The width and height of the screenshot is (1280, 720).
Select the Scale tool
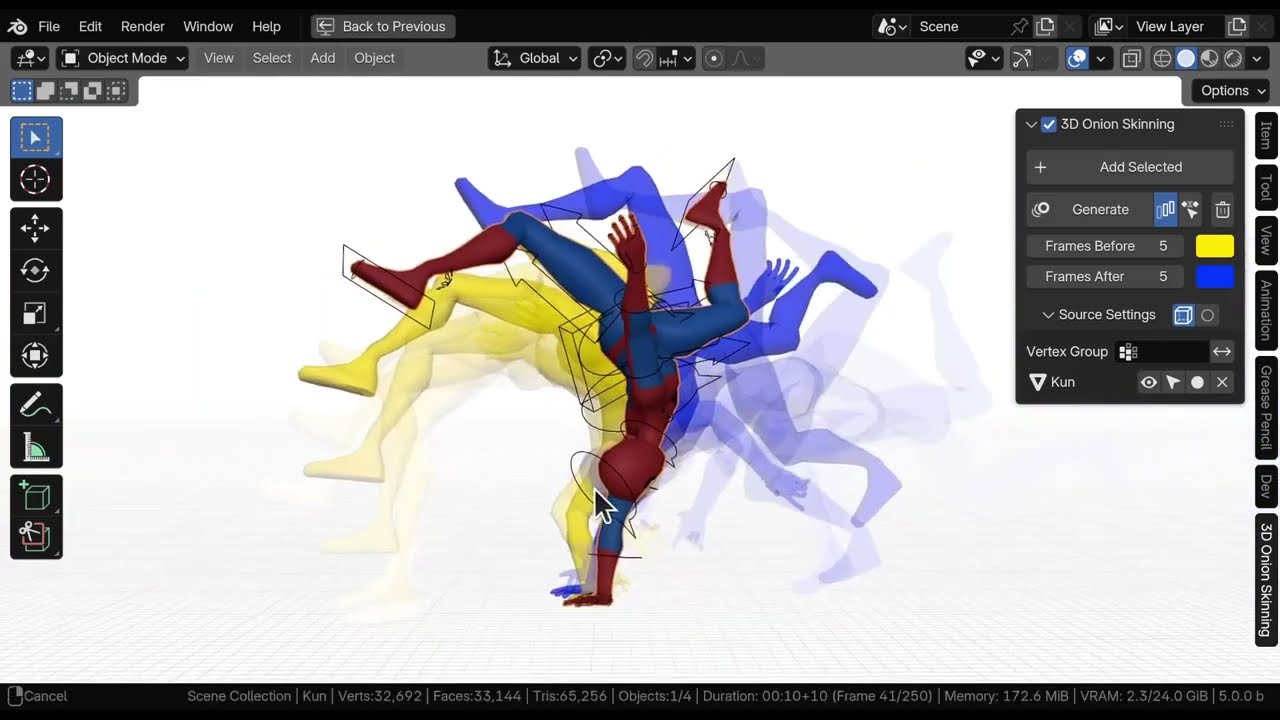coord(36,314)
